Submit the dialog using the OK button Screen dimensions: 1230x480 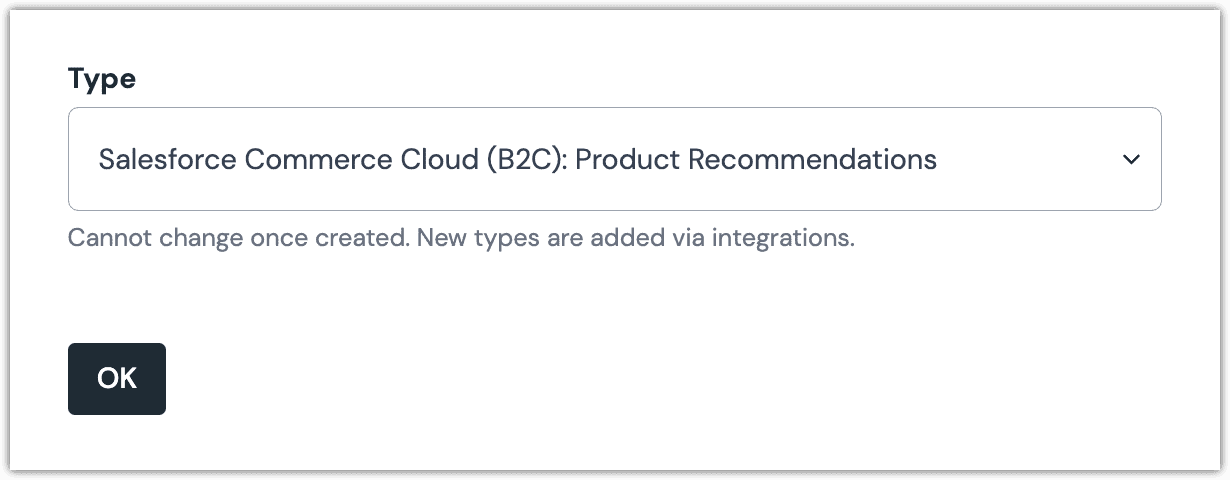[117, 379]
